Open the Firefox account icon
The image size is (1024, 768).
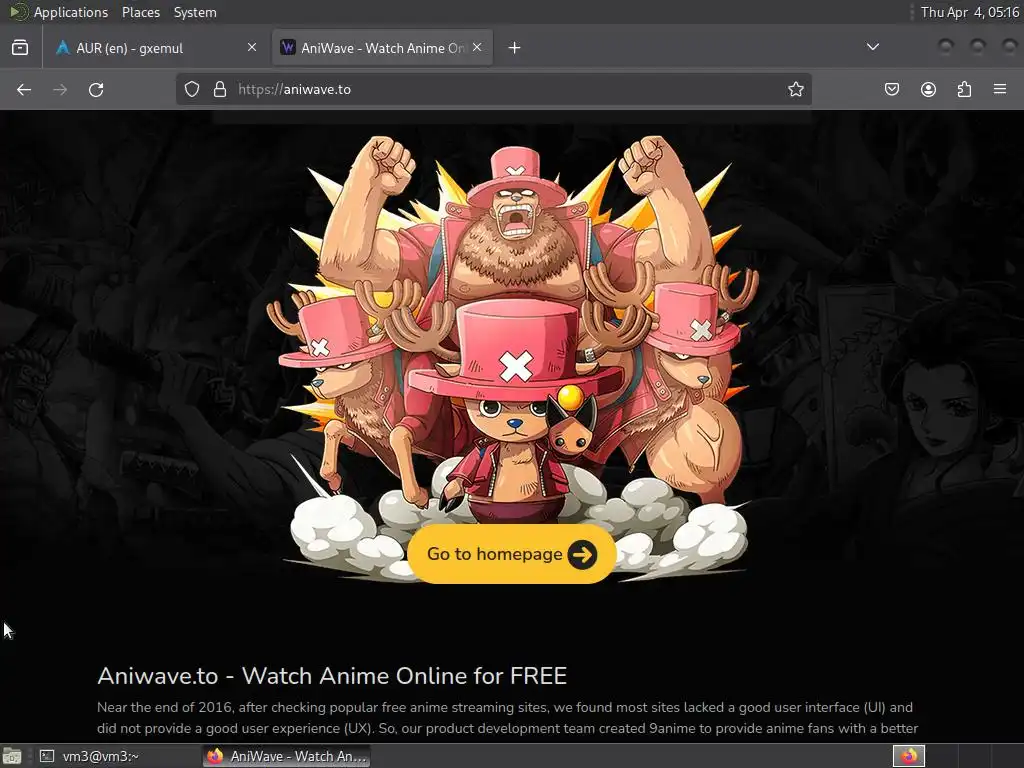(x=928, y=89)
